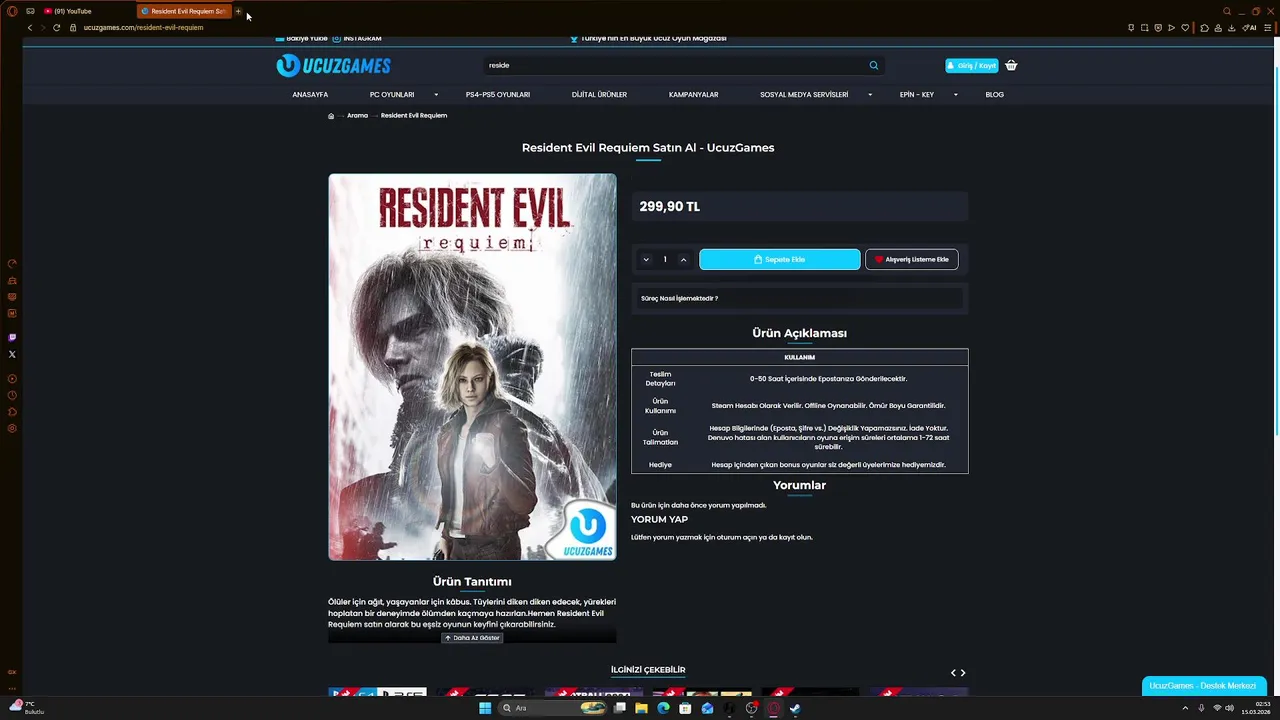Image resolution: width=1280 pixels, height=720 pixels.
Task: Click the tab search magnifier in the title bar
Action: pyautogui.click(x=1227, y=11)
